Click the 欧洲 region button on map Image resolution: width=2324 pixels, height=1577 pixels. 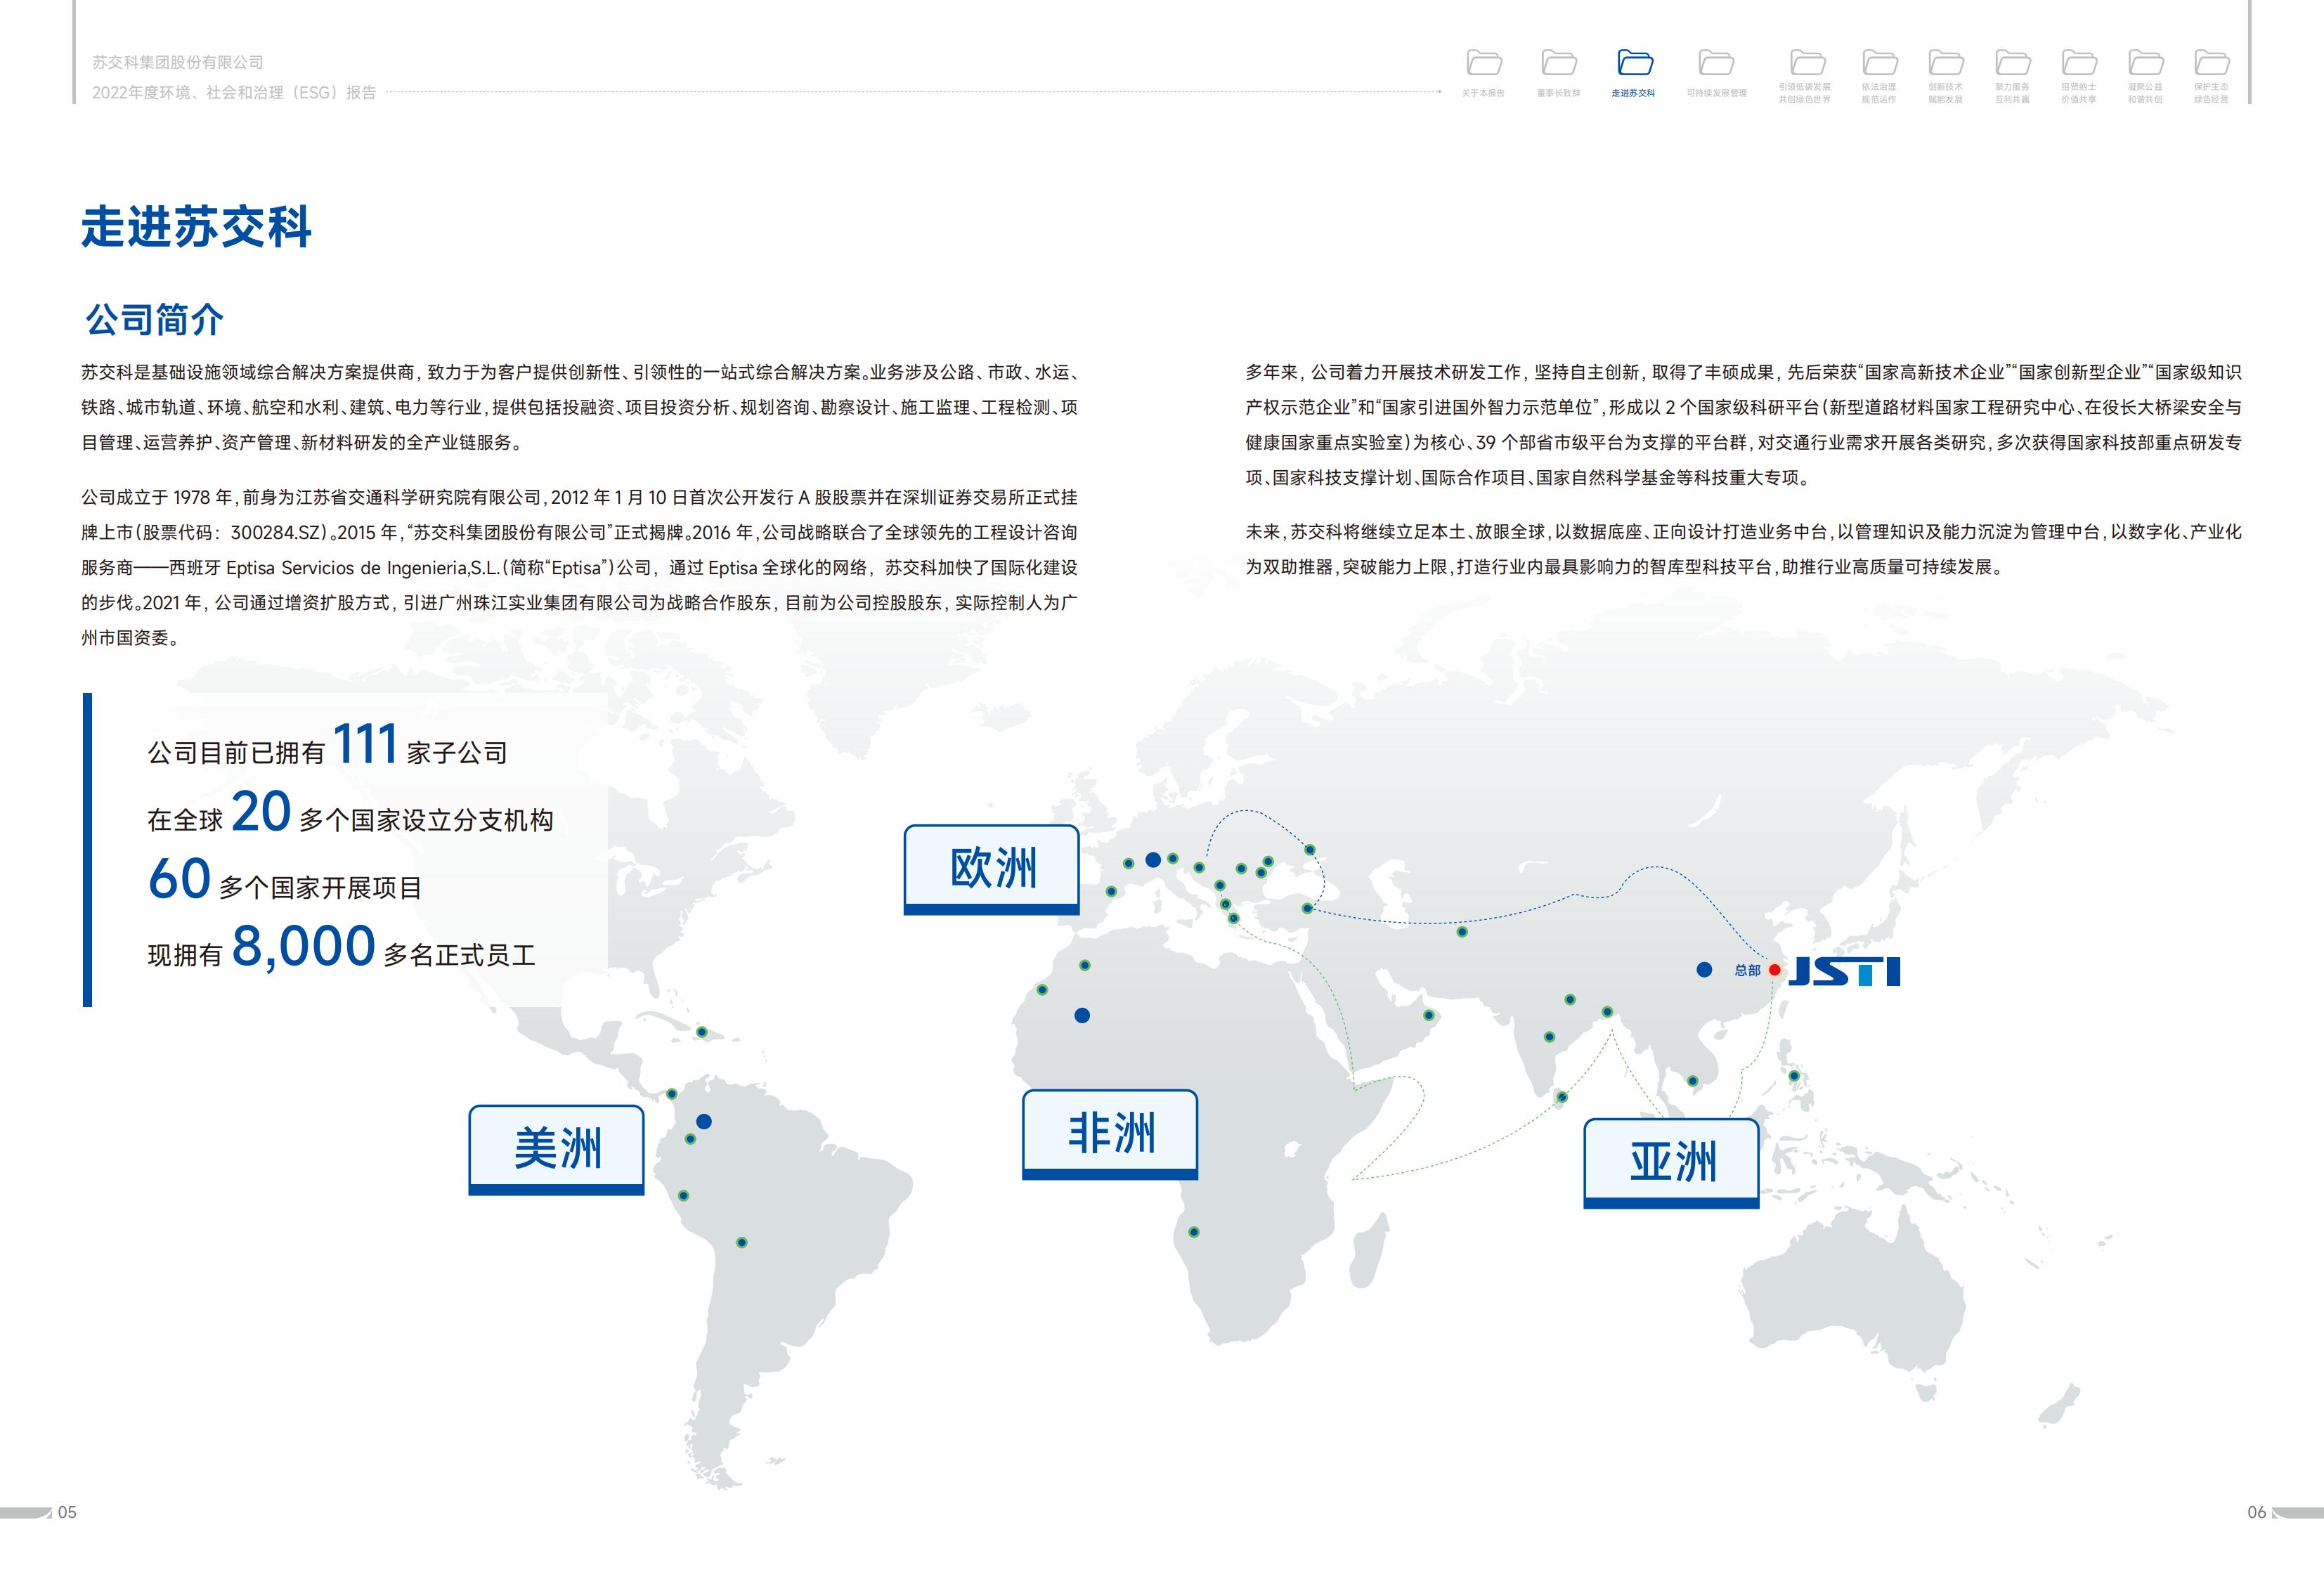[x=991, y=868]
